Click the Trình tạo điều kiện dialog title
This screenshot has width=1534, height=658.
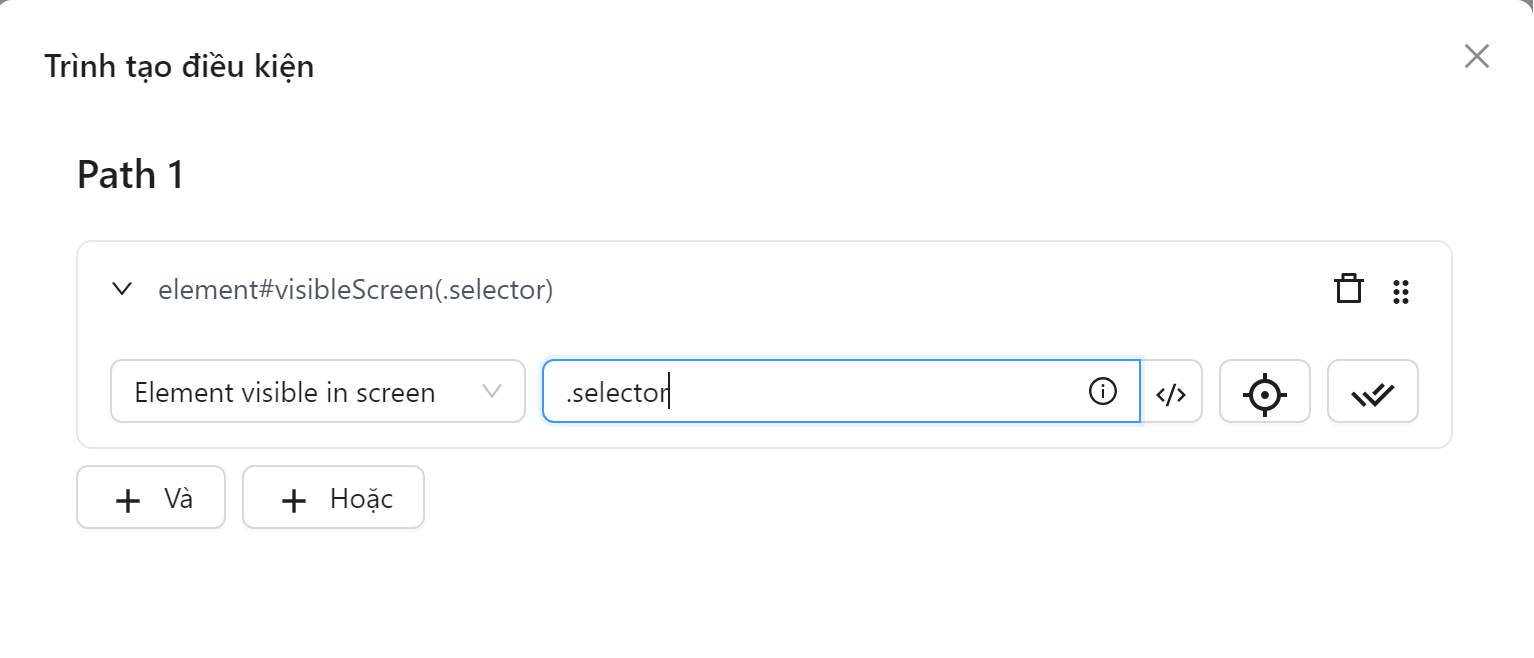pos(178,66)
